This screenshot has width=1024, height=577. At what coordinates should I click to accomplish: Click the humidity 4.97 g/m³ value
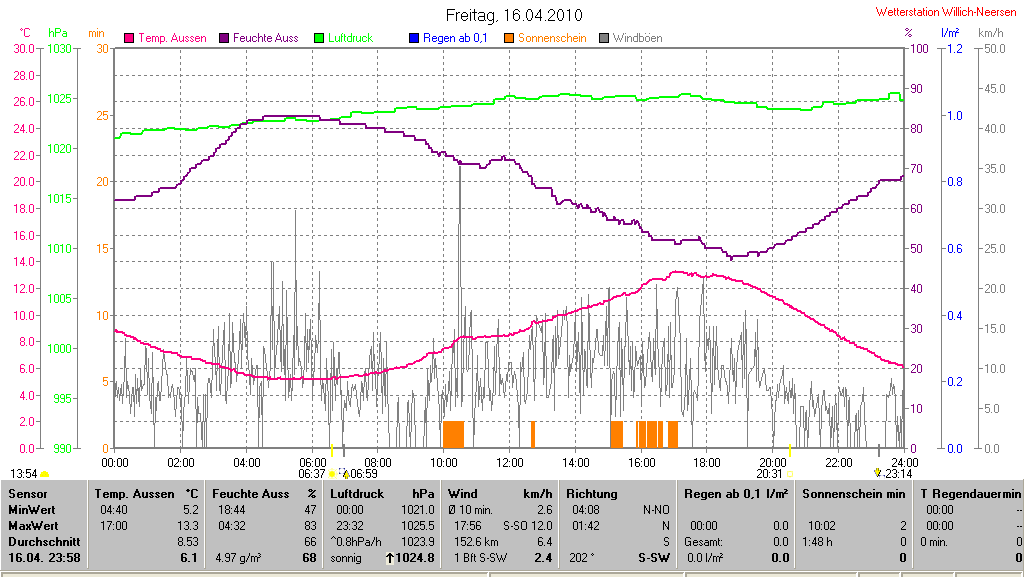click(238, 558)
